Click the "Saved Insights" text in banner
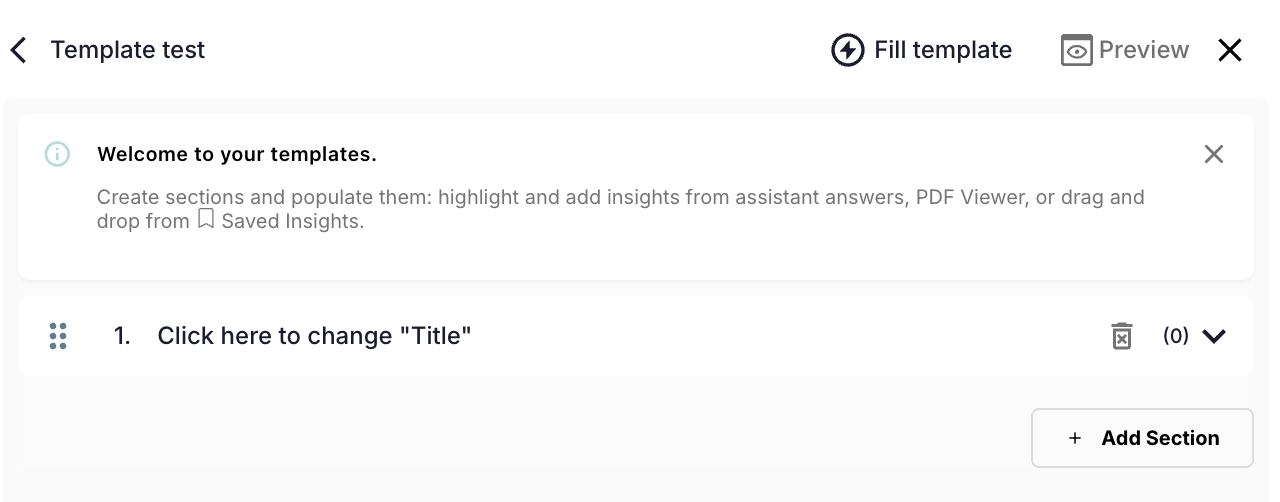Viewport: 1280px width, 502px height. coord(292,221)
